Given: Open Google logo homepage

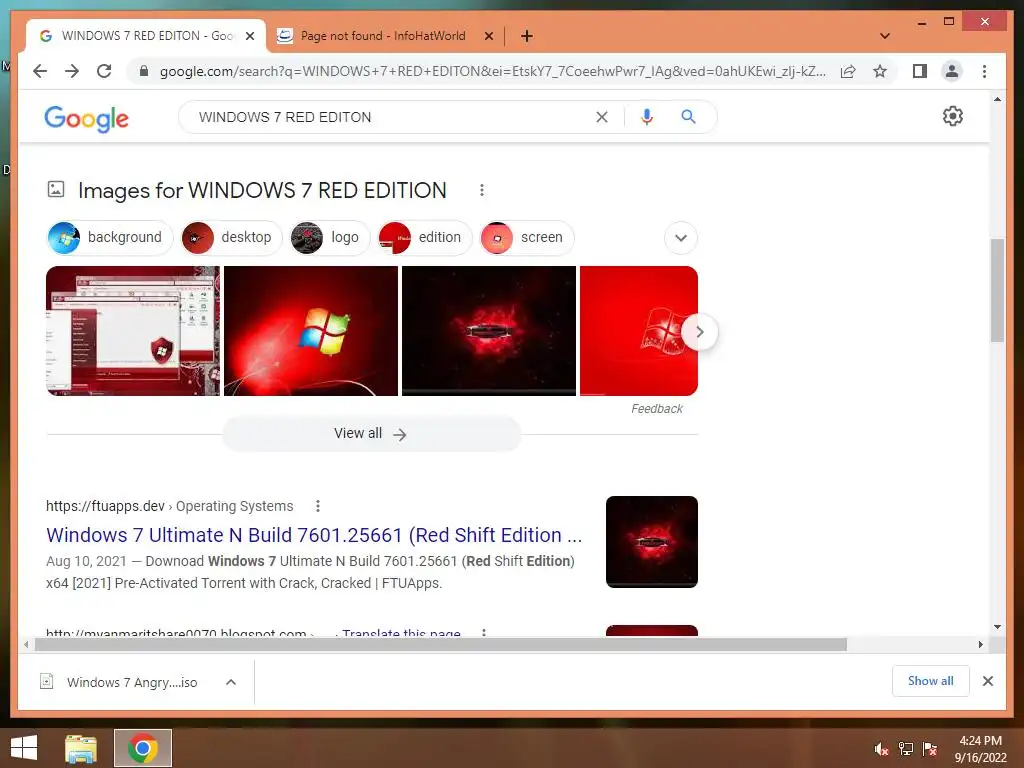Looking at the screenshot, I should click(86, 118).
